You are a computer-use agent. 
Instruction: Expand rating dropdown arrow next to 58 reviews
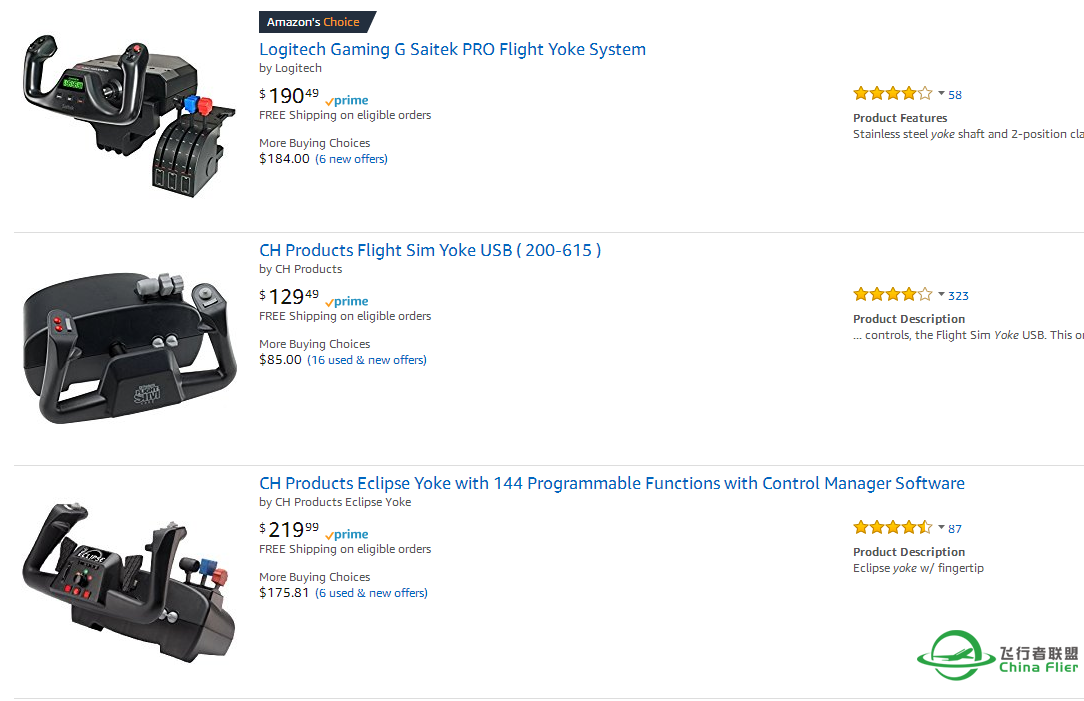click(x=941, y=93)
